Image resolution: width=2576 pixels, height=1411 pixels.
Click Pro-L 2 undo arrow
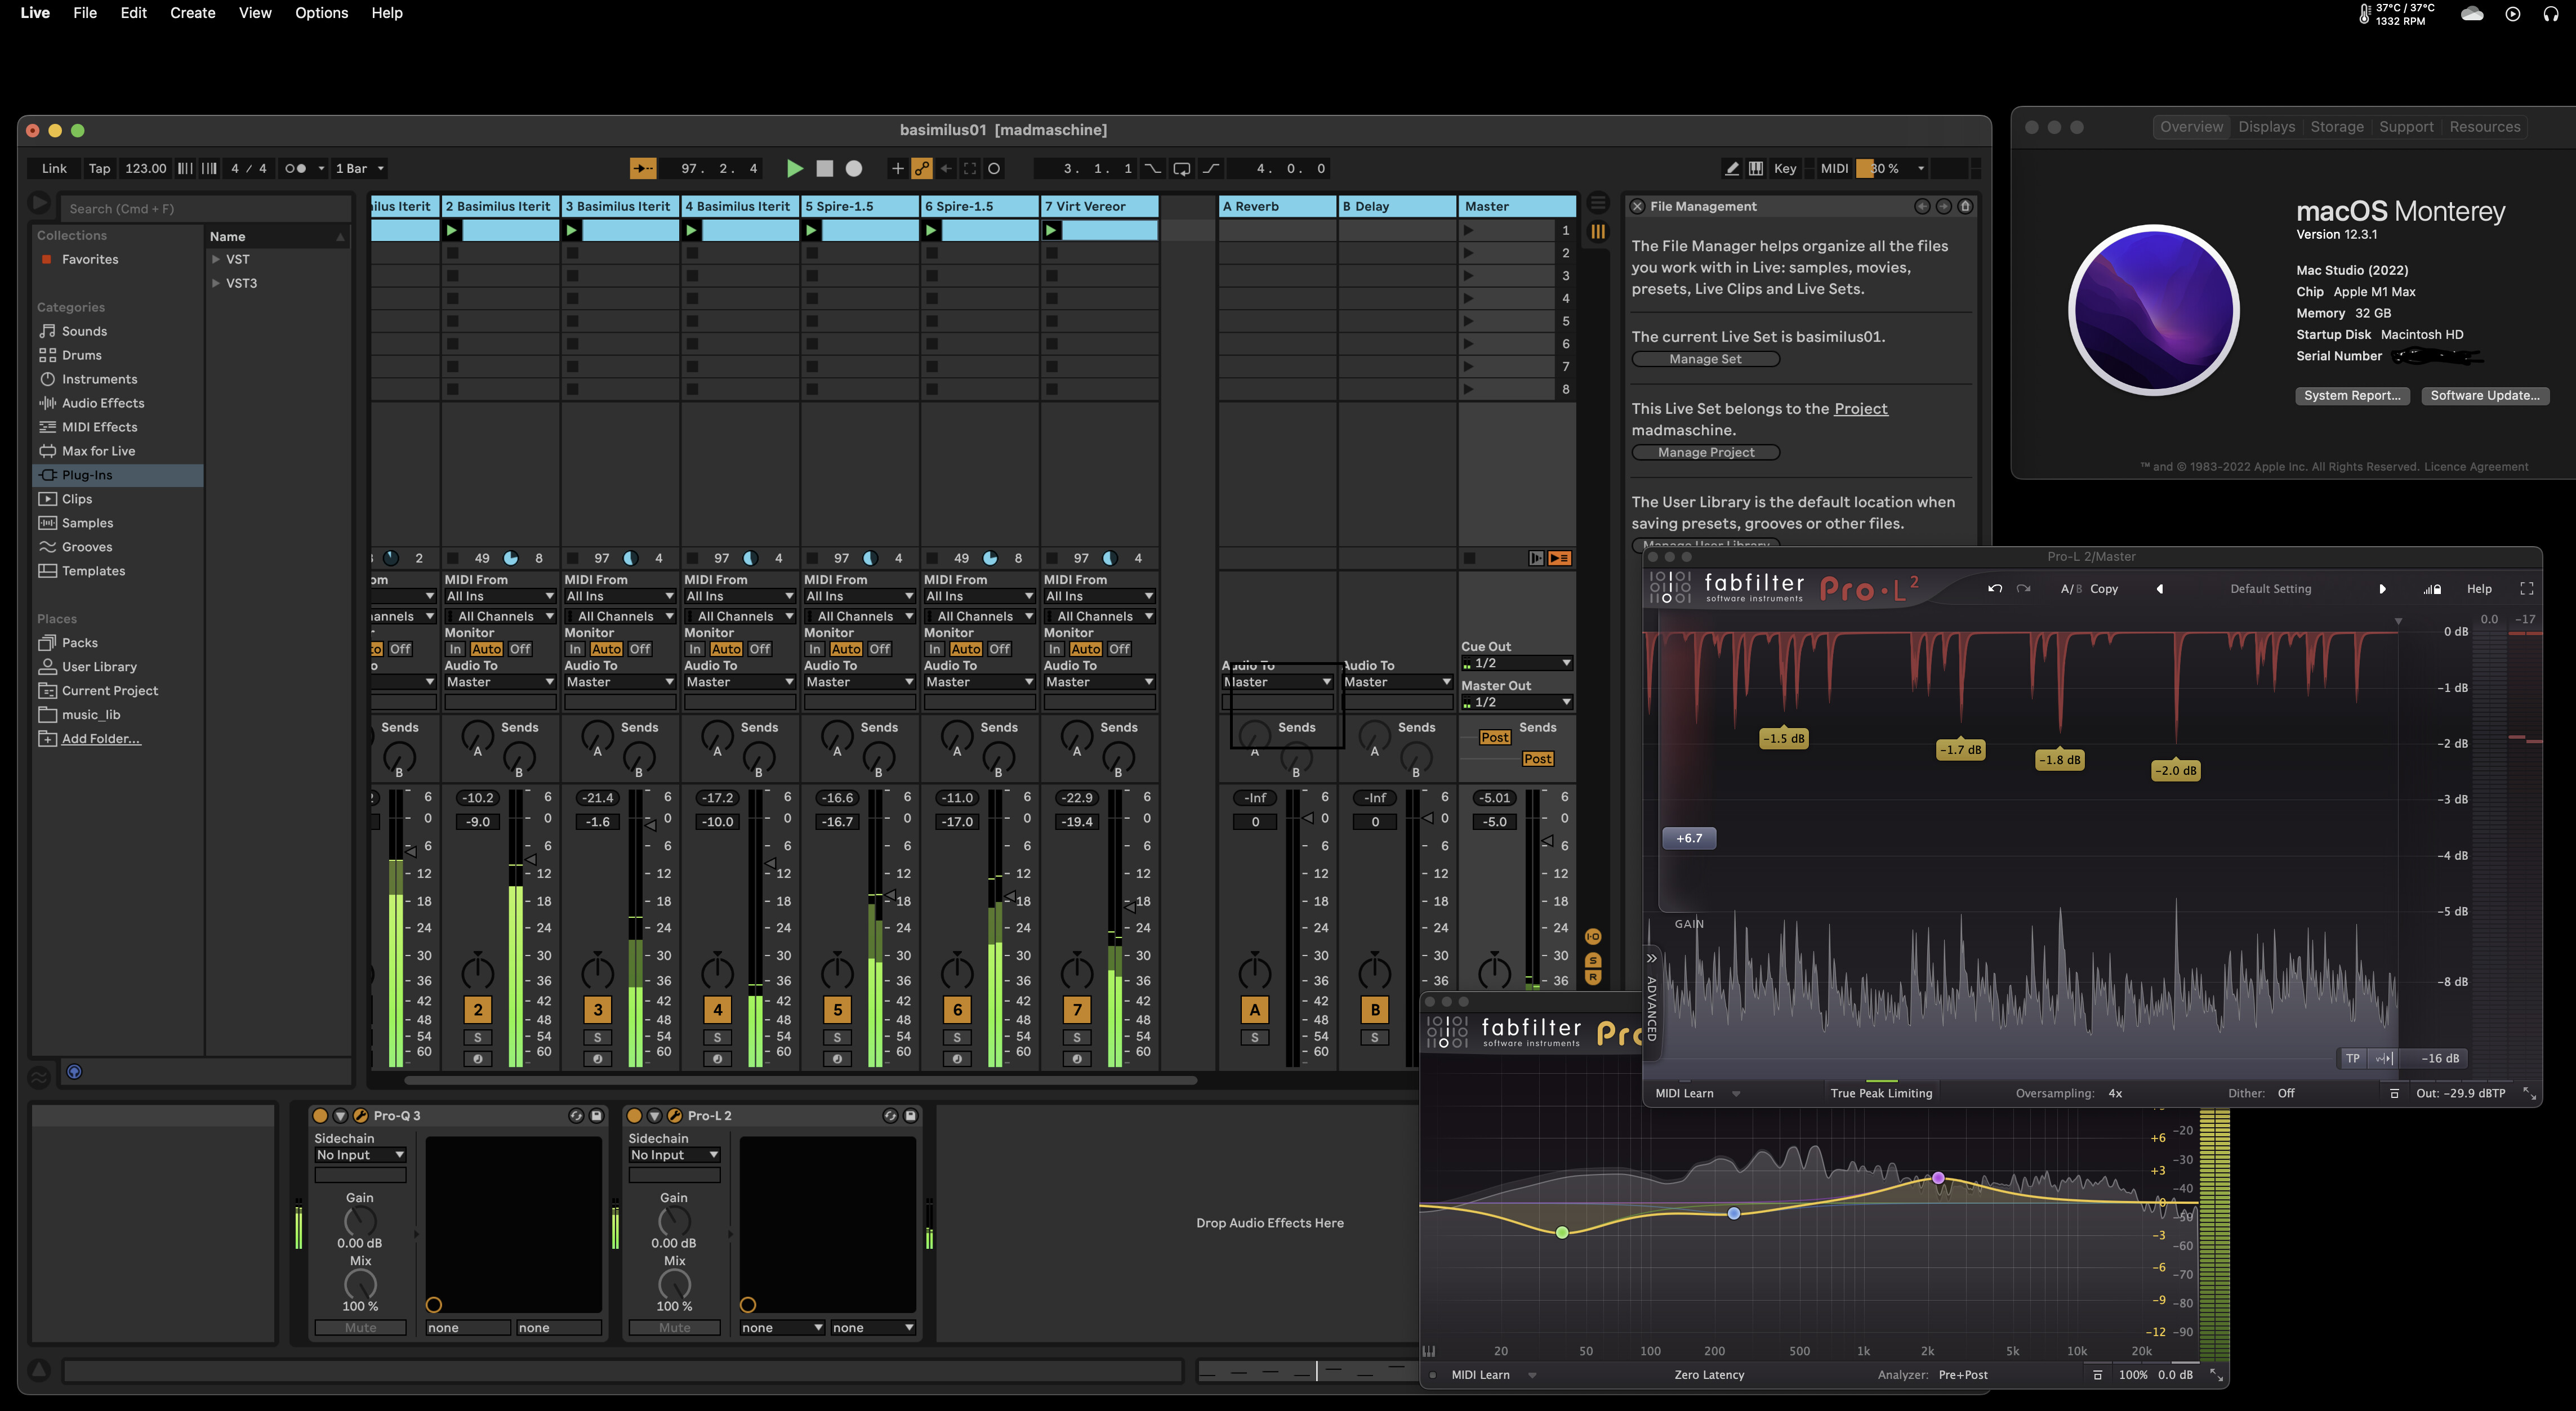tap(1995, 589)
